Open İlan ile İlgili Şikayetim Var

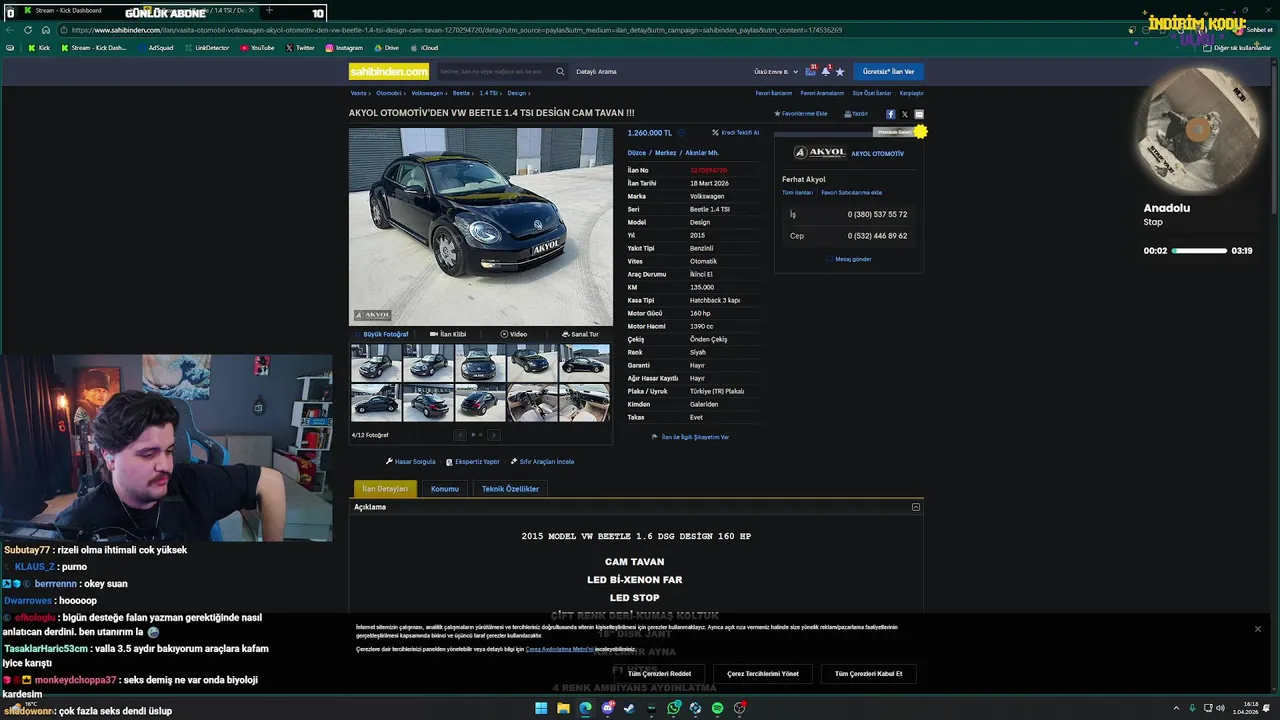[691, 437]
